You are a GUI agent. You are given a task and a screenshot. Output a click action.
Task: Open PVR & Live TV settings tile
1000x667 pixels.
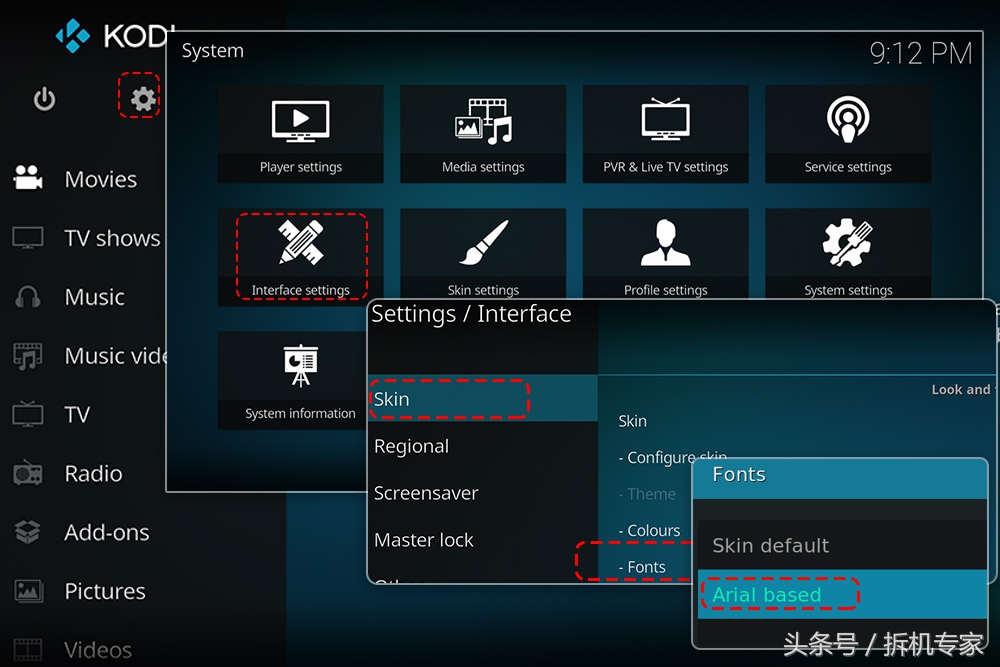(x=665, y=134)
